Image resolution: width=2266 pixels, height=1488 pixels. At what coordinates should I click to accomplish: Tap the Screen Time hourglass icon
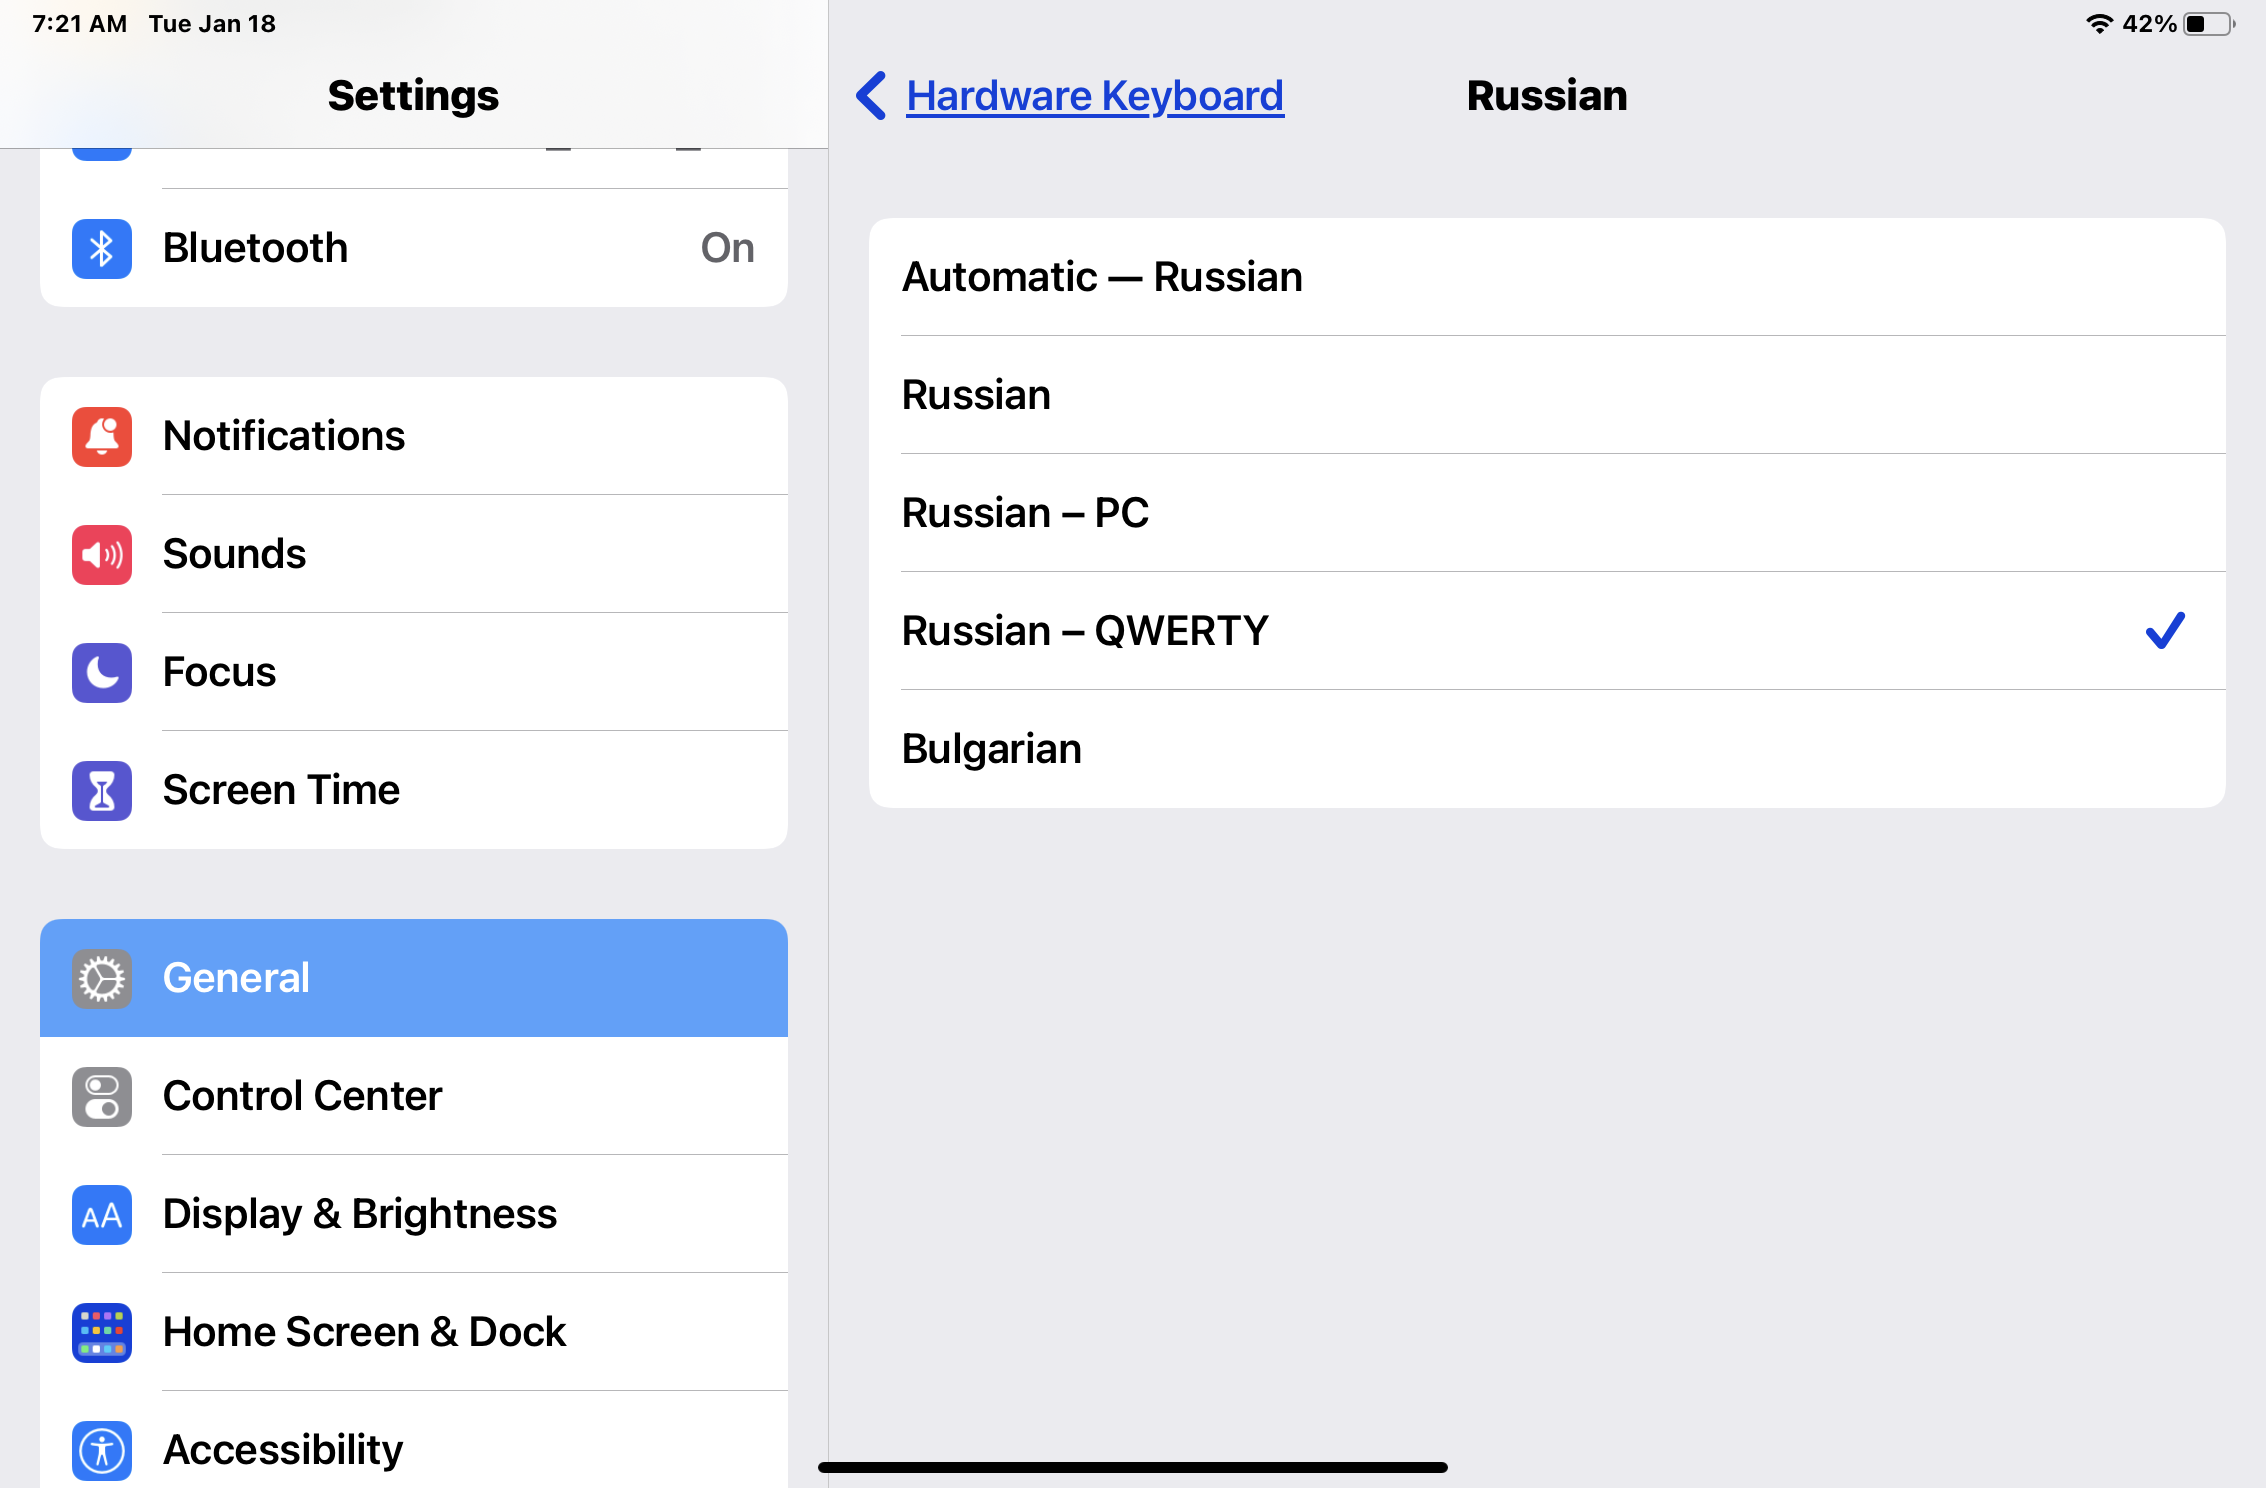click(x=102, y=790)
